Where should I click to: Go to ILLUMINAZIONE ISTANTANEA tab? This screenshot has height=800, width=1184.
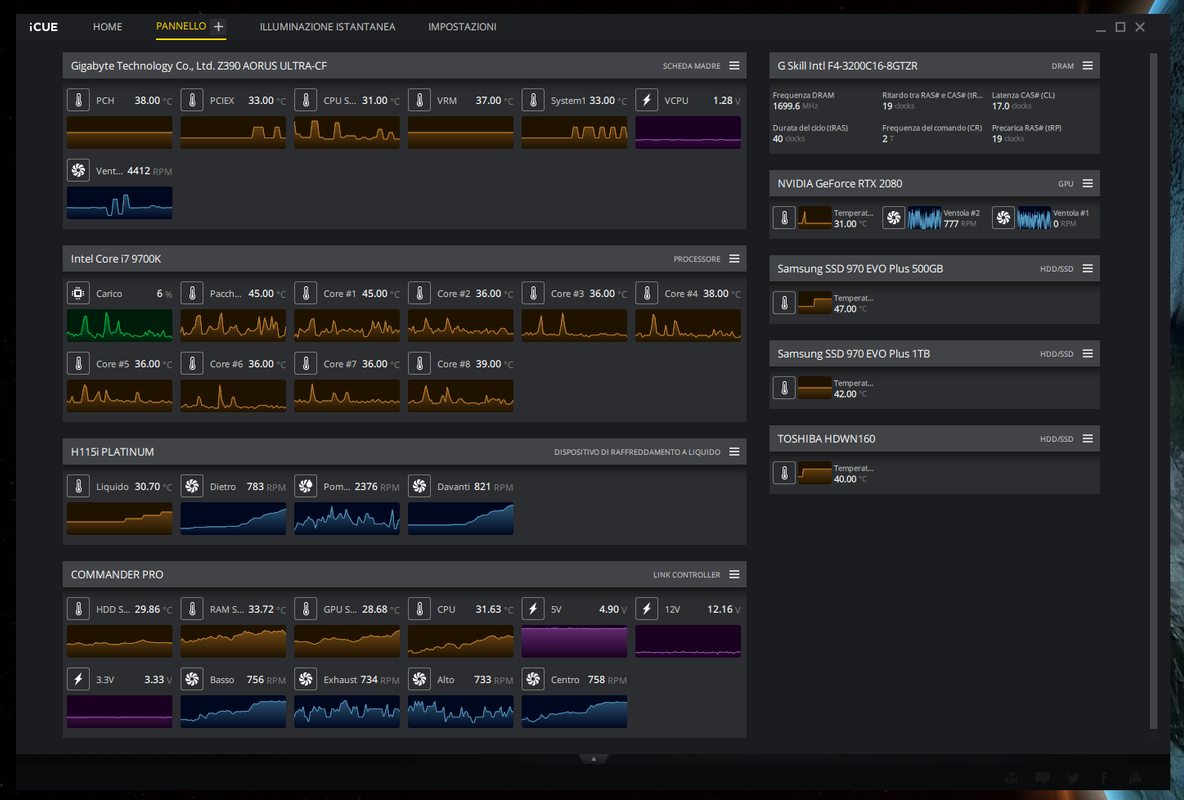327,26
